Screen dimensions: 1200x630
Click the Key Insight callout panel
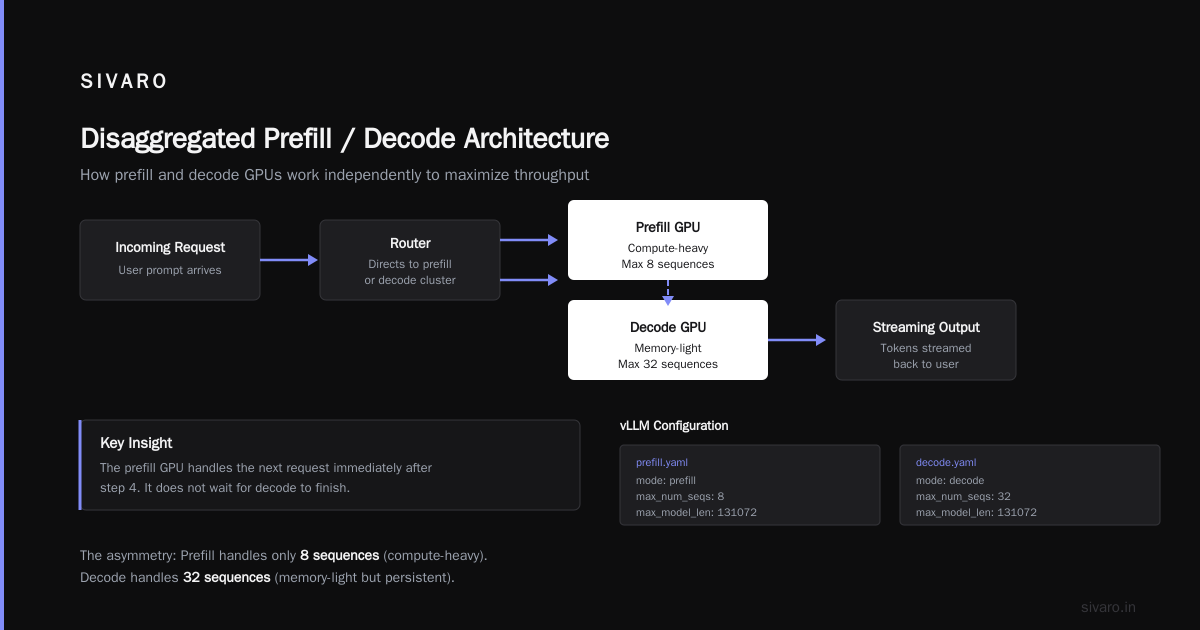coord(329,465)
